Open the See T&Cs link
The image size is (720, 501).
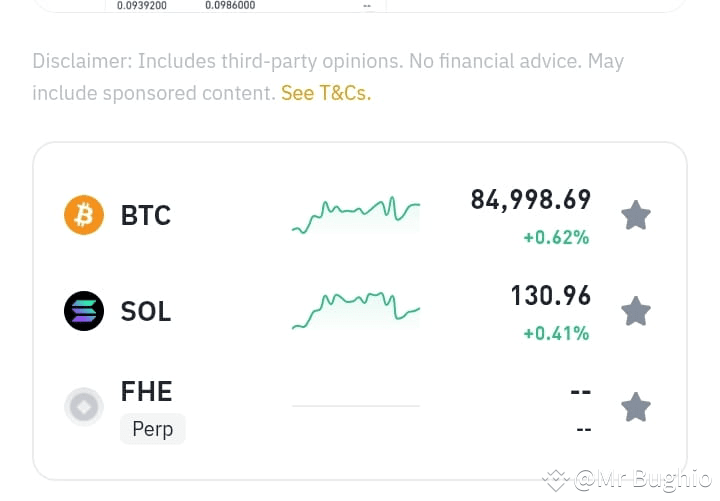pos(326,93)
